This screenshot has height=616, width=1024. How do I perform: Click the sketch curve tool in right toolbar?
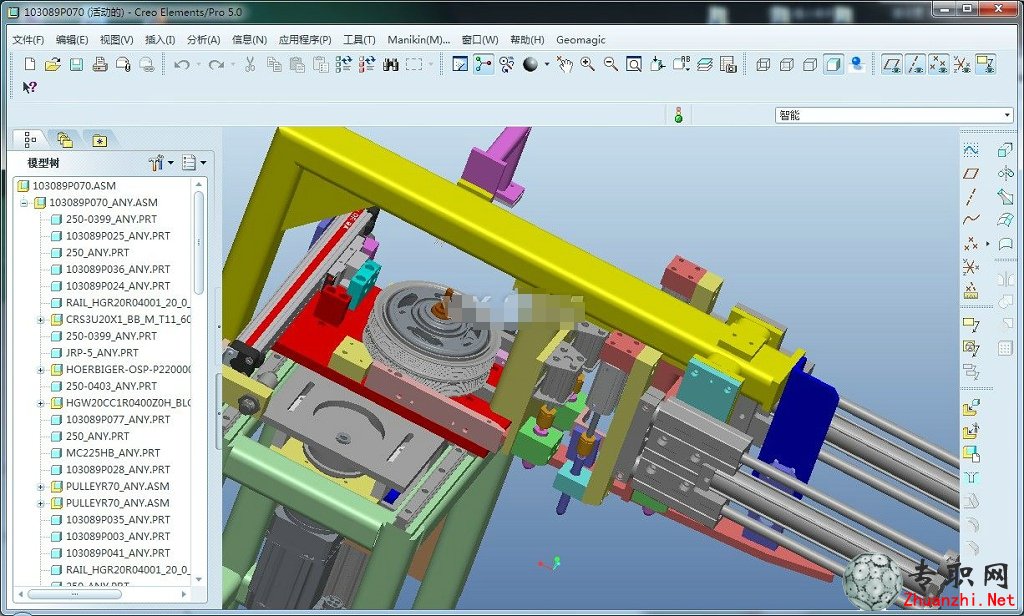tap(971, 150)
